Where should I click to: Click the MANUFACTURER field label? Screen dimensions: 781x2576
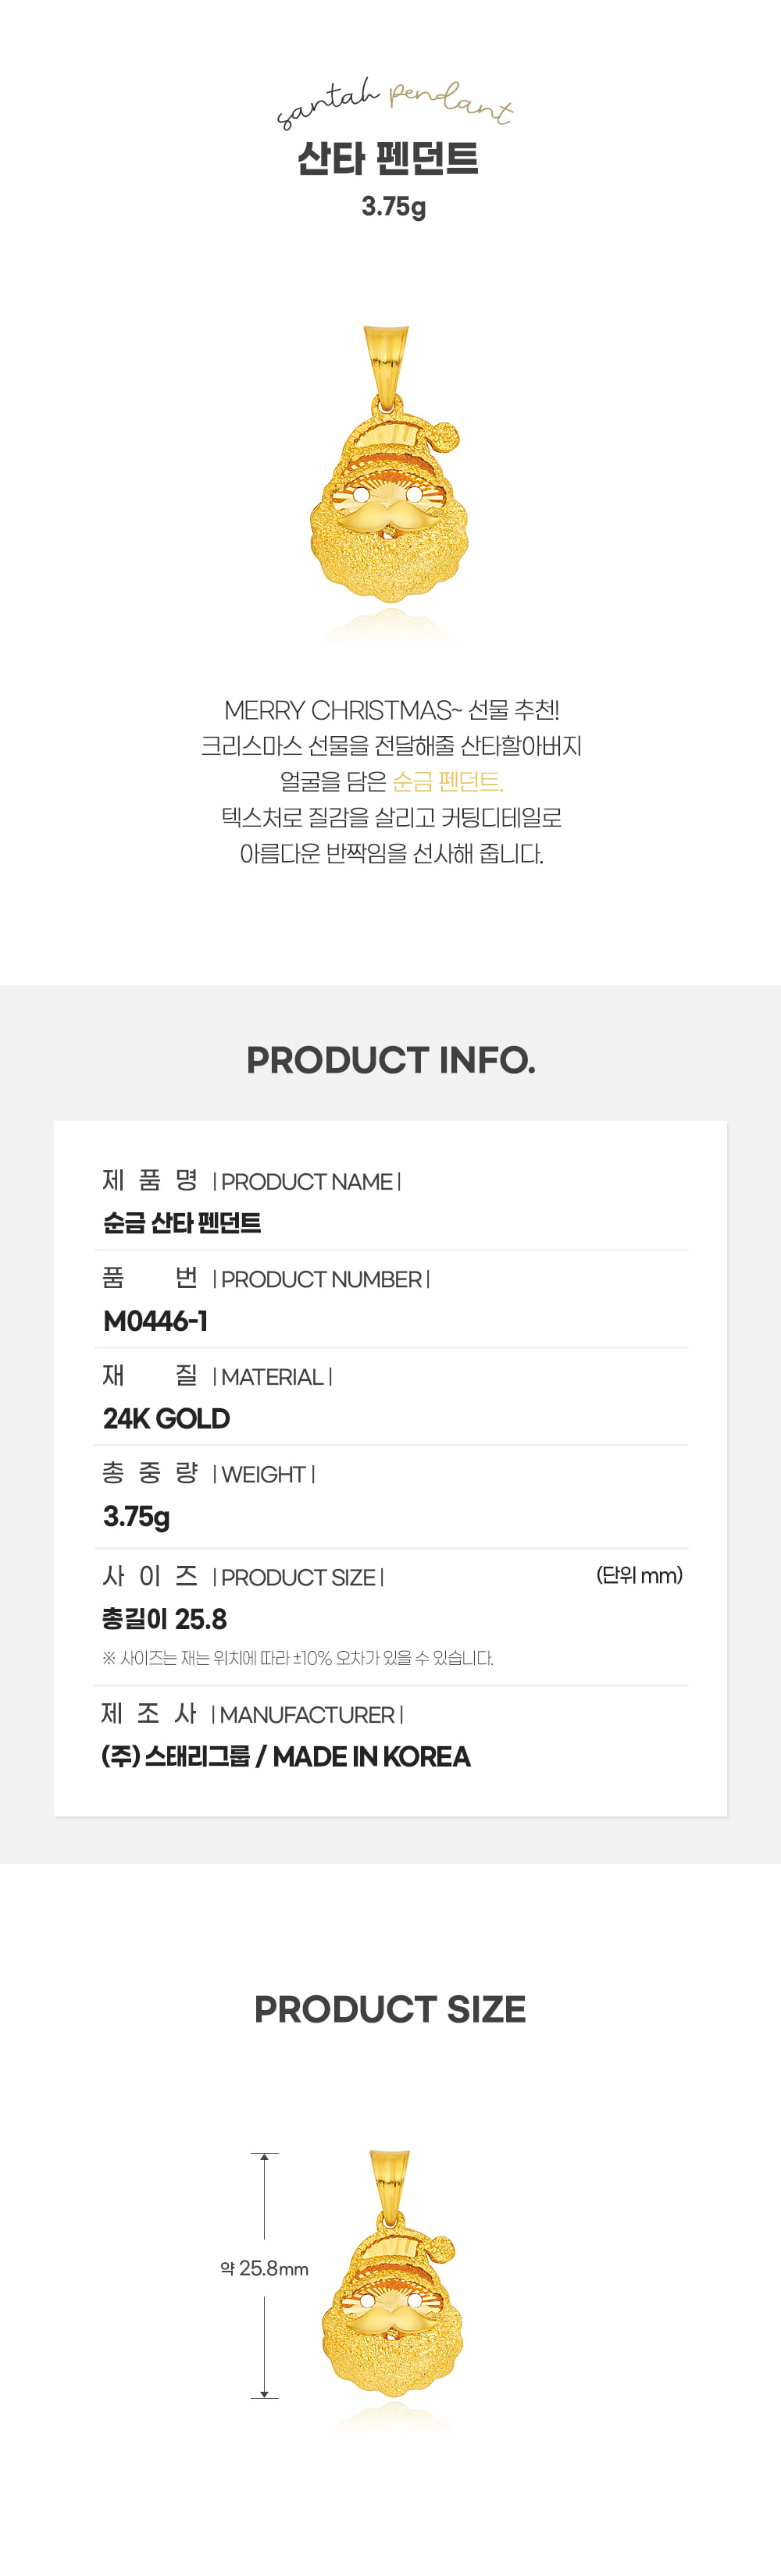(x=307, y=1714)
